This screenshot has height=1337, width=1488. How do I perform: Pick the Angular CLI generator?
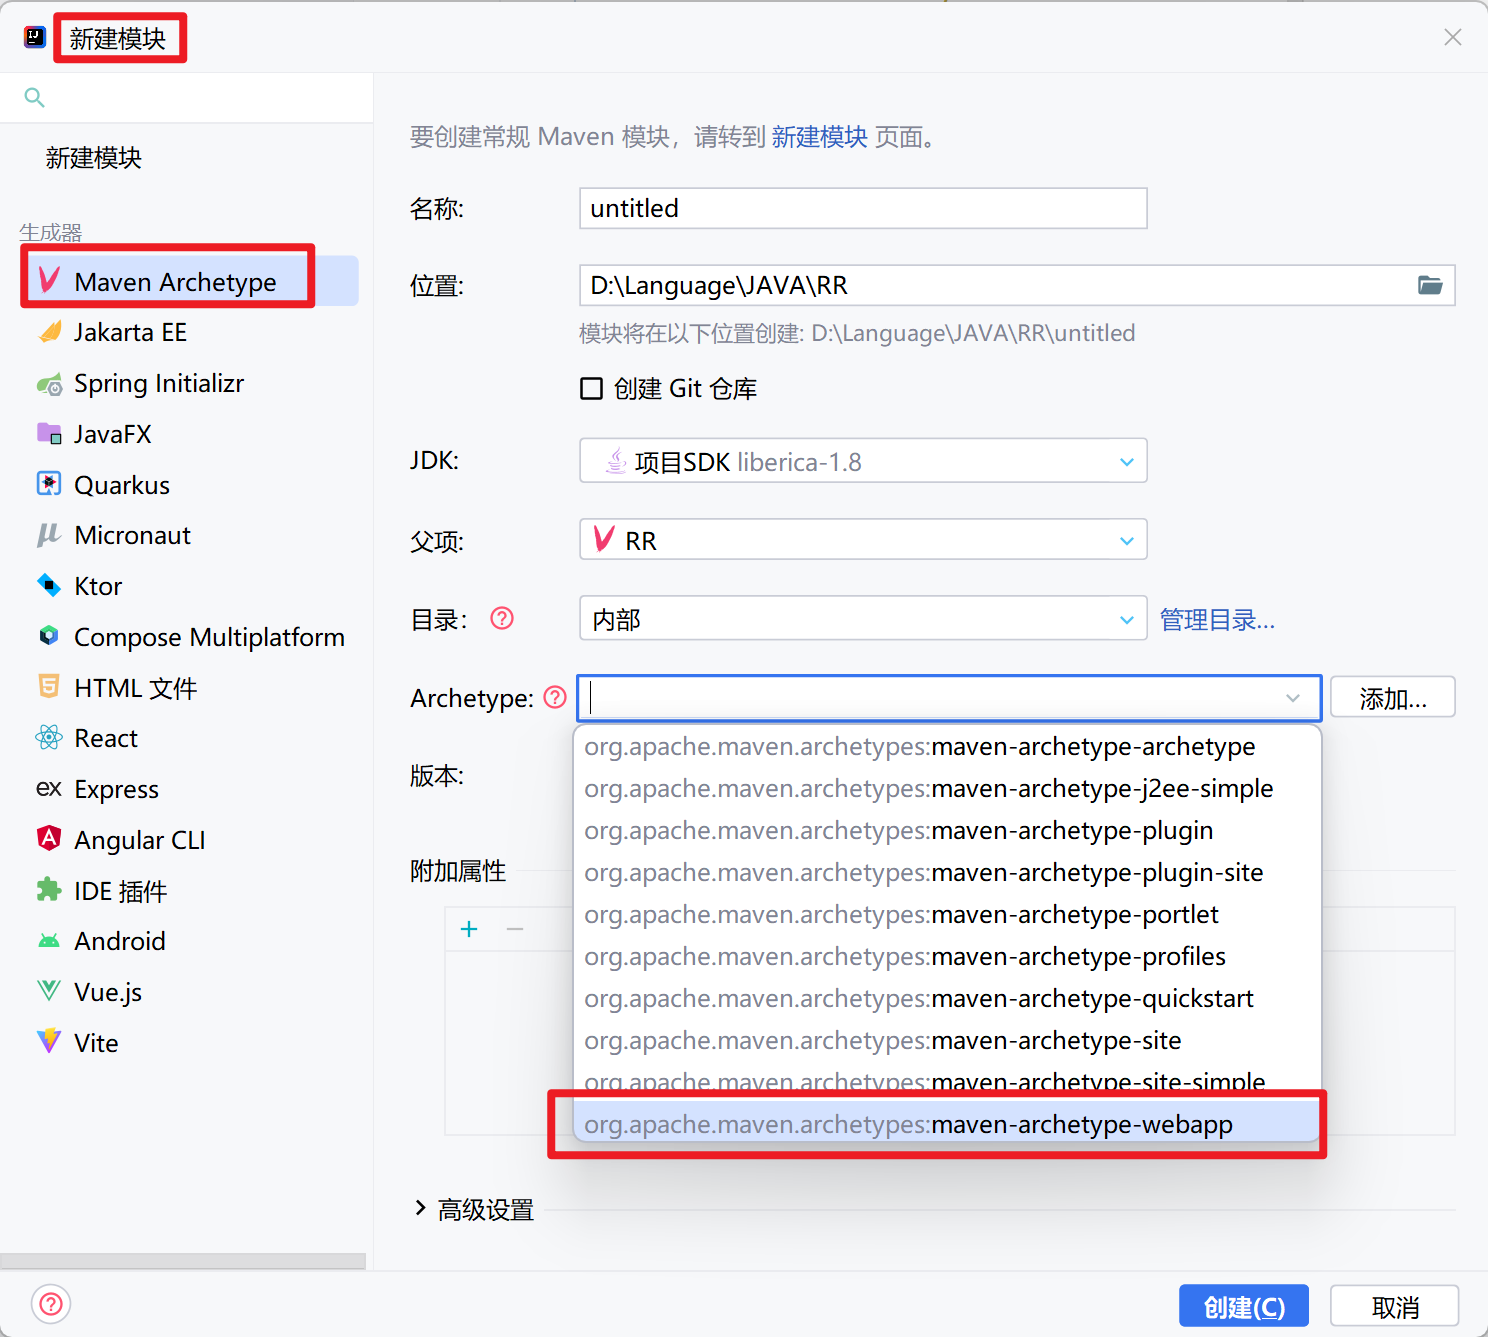pos(139,841)
